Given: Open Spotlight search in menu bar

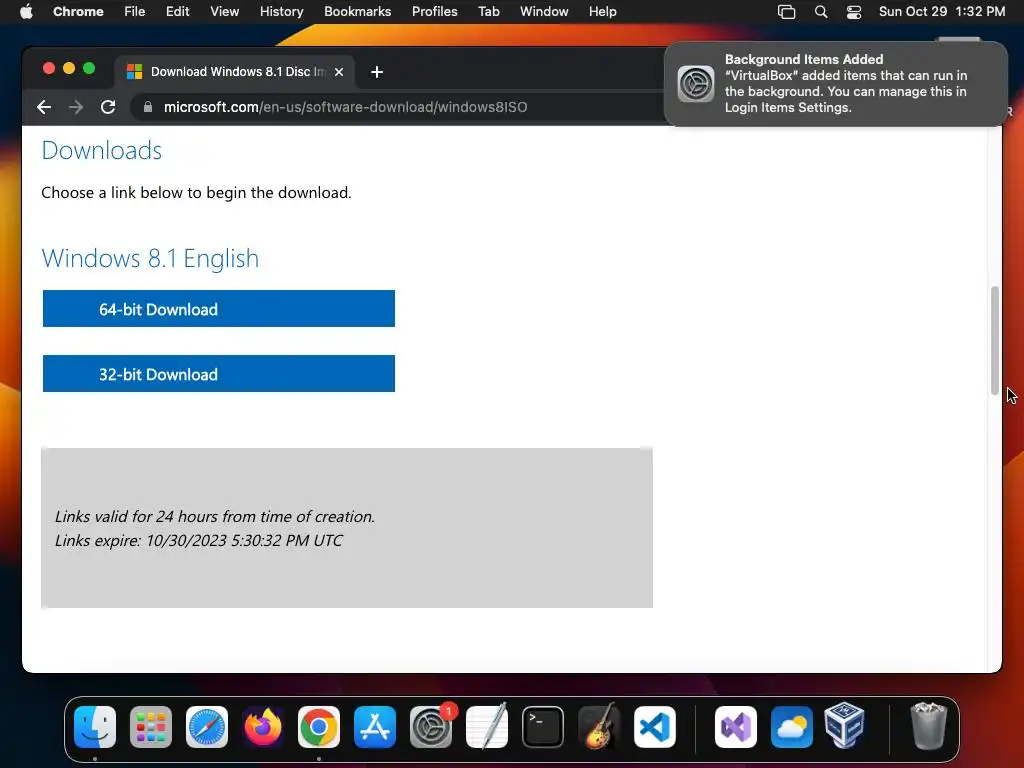Looking at the screenshot, I should click(821, 12).
